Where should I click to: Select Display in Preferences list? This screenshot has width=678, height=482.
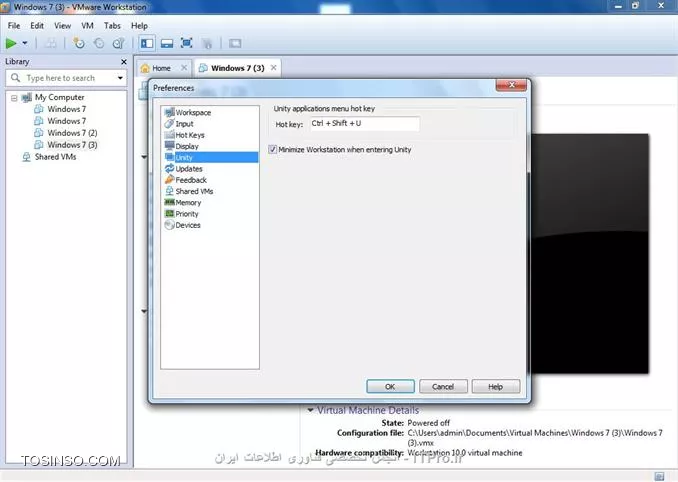click(x=187, y=146)
